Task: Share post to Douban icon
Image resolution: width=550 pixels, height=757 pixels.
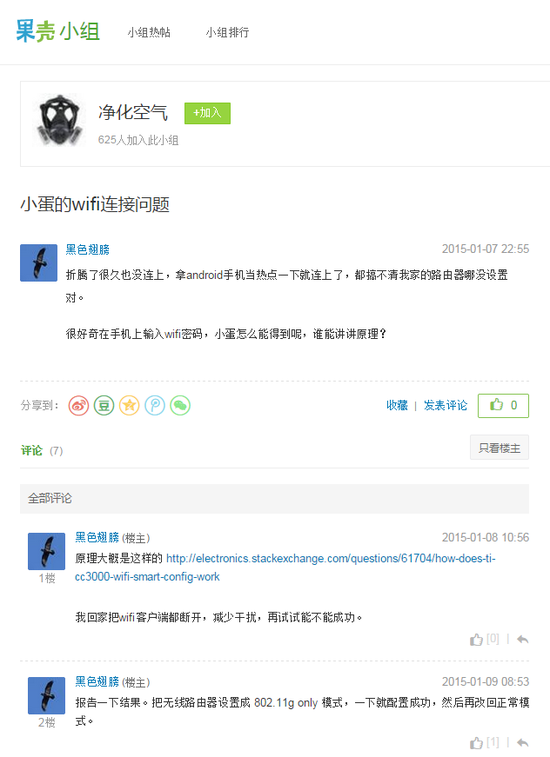Action: [x=104, y=406]
